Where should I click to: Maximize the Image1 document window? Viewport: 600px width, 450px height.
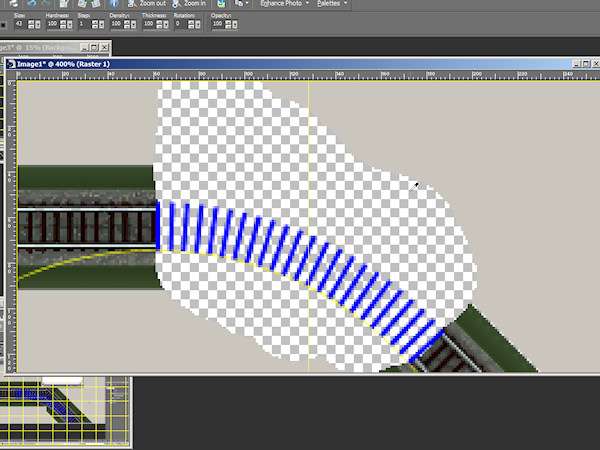[578, 64]
